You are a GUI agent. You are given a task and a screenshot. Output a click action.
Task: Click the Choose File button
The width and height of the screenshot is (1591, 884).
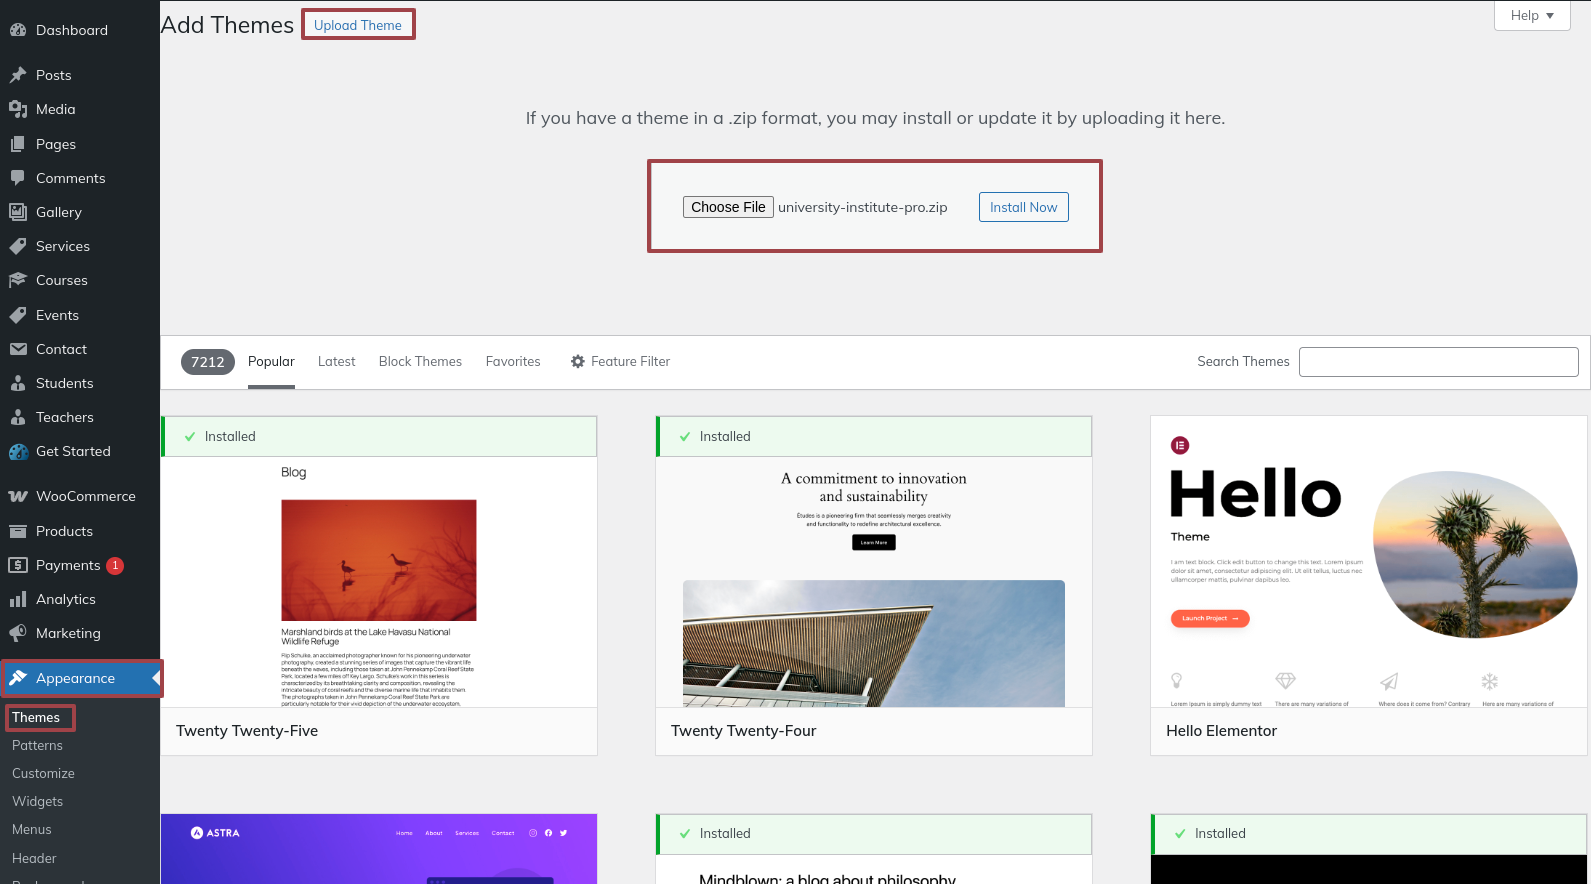point(728,207)
